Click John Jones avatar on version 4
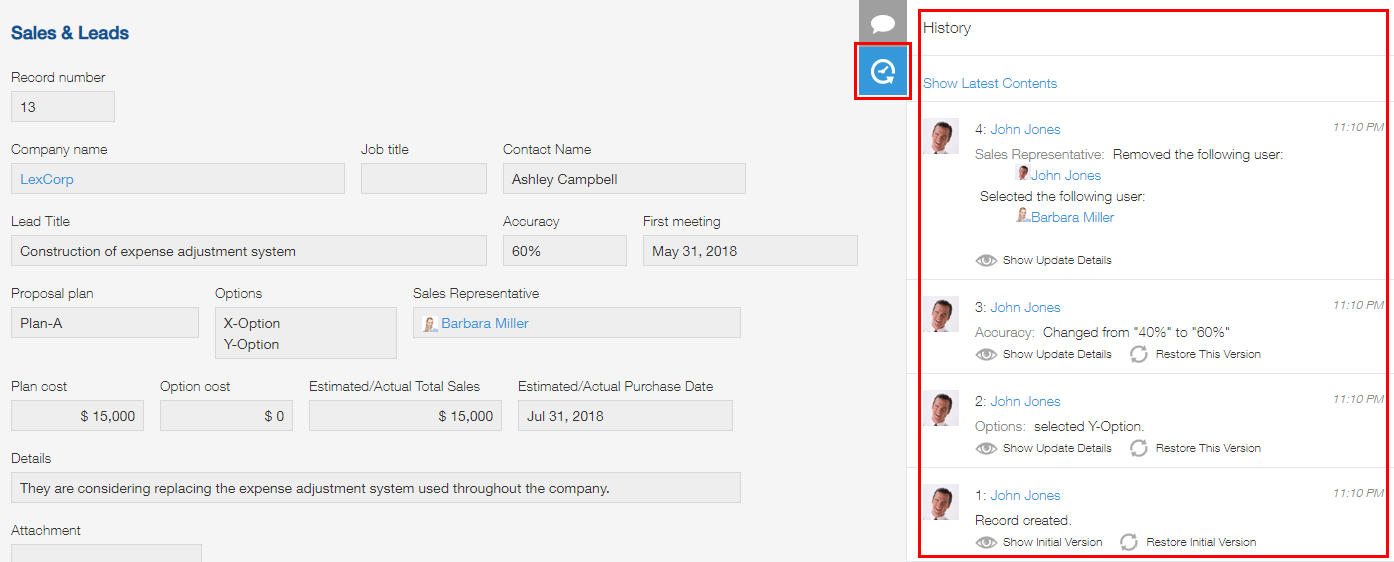Image resolution: width=1394 pixels, height=562 pixels. 941,136
